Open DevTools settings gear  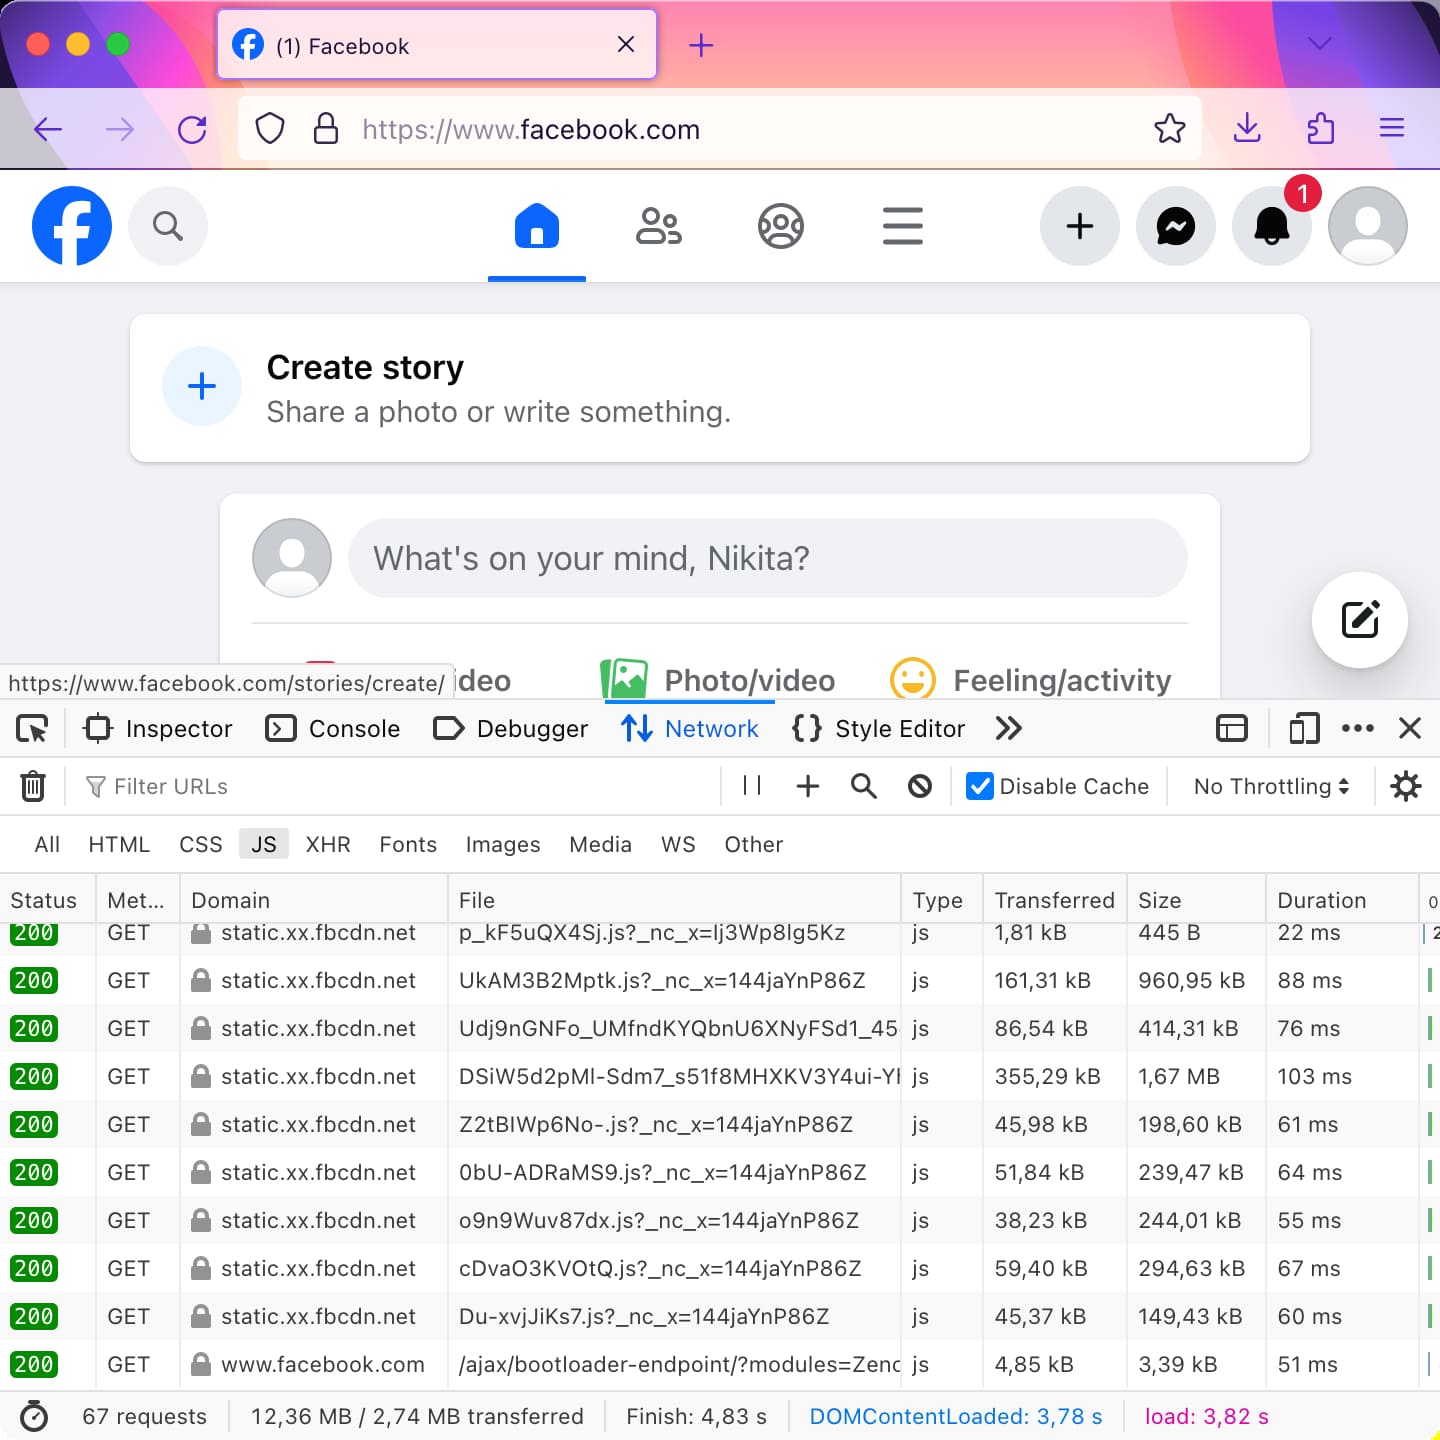coord(1406,786)
